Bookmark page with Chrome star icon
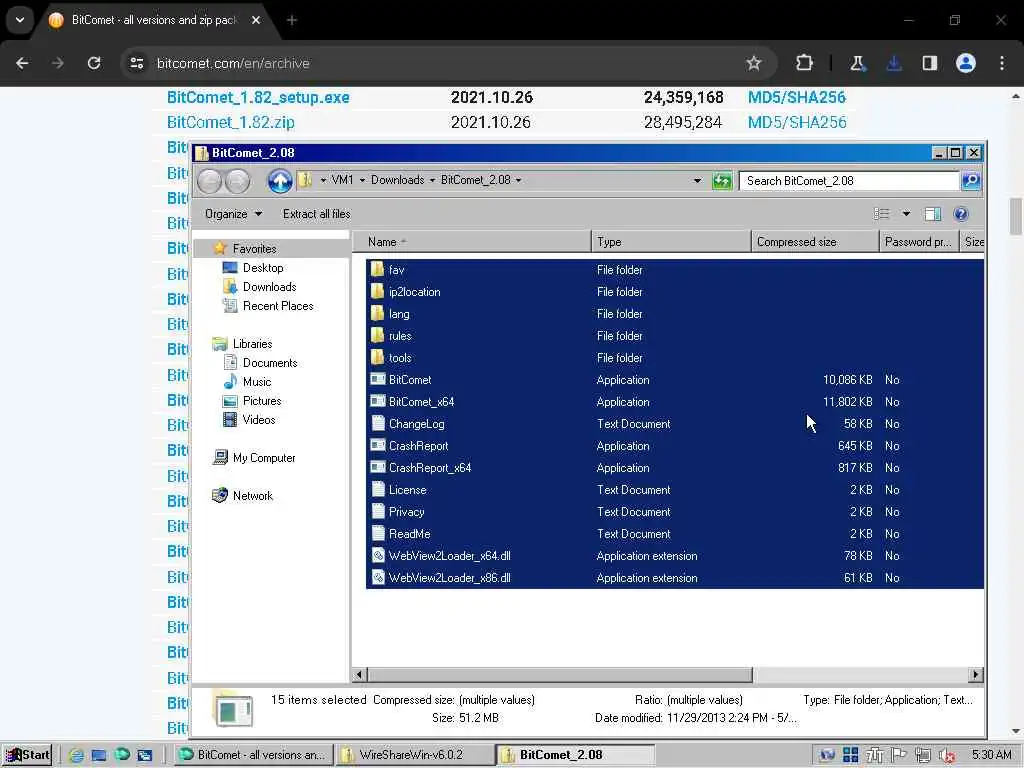 coord(754,63)
